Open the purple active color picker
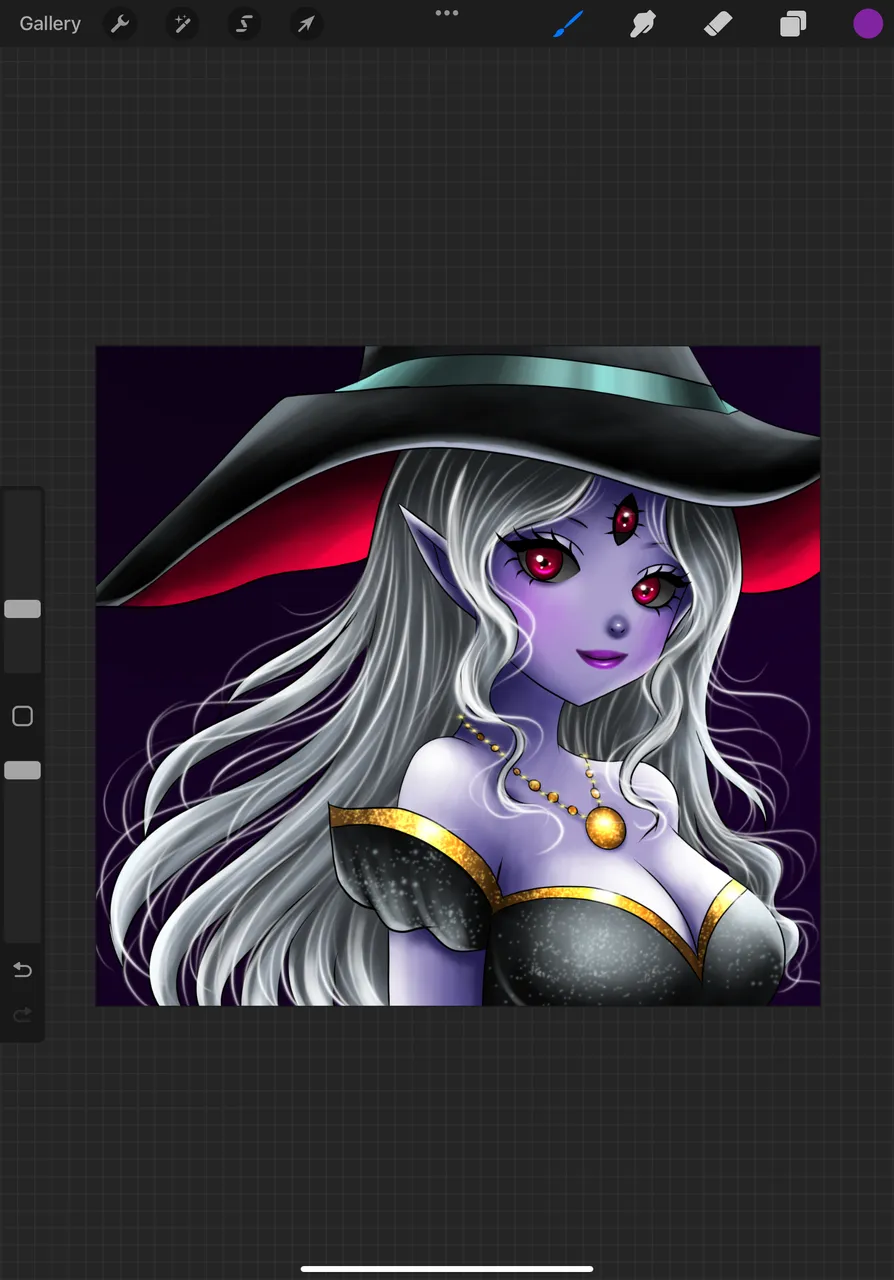The width and height of the screenshot is (894, 1280). tap(868, 24)
